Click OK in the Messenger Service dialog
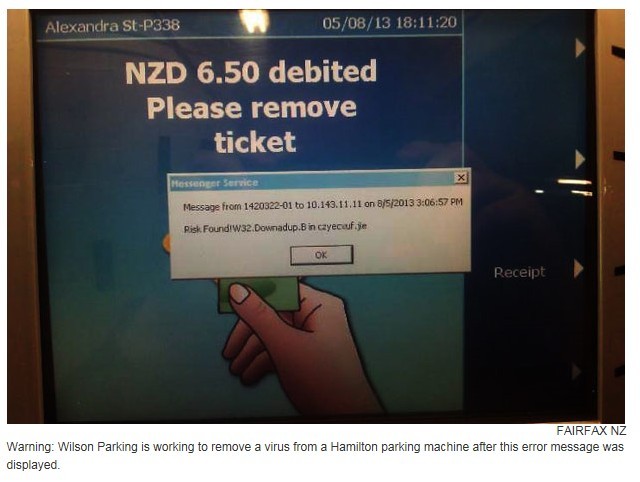 [321, 255]
